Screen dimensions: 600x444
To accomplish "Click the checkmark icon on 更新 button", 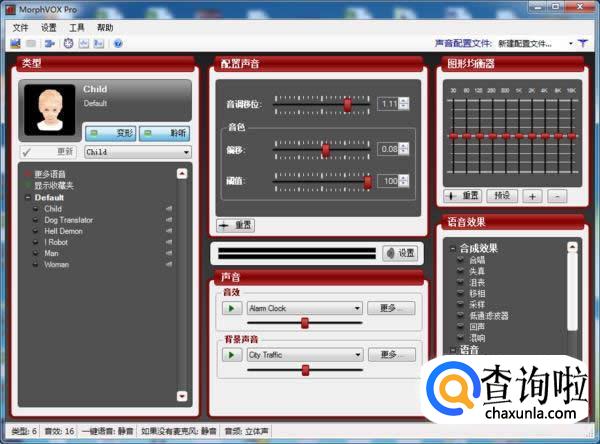I will [x=26, y=152].
